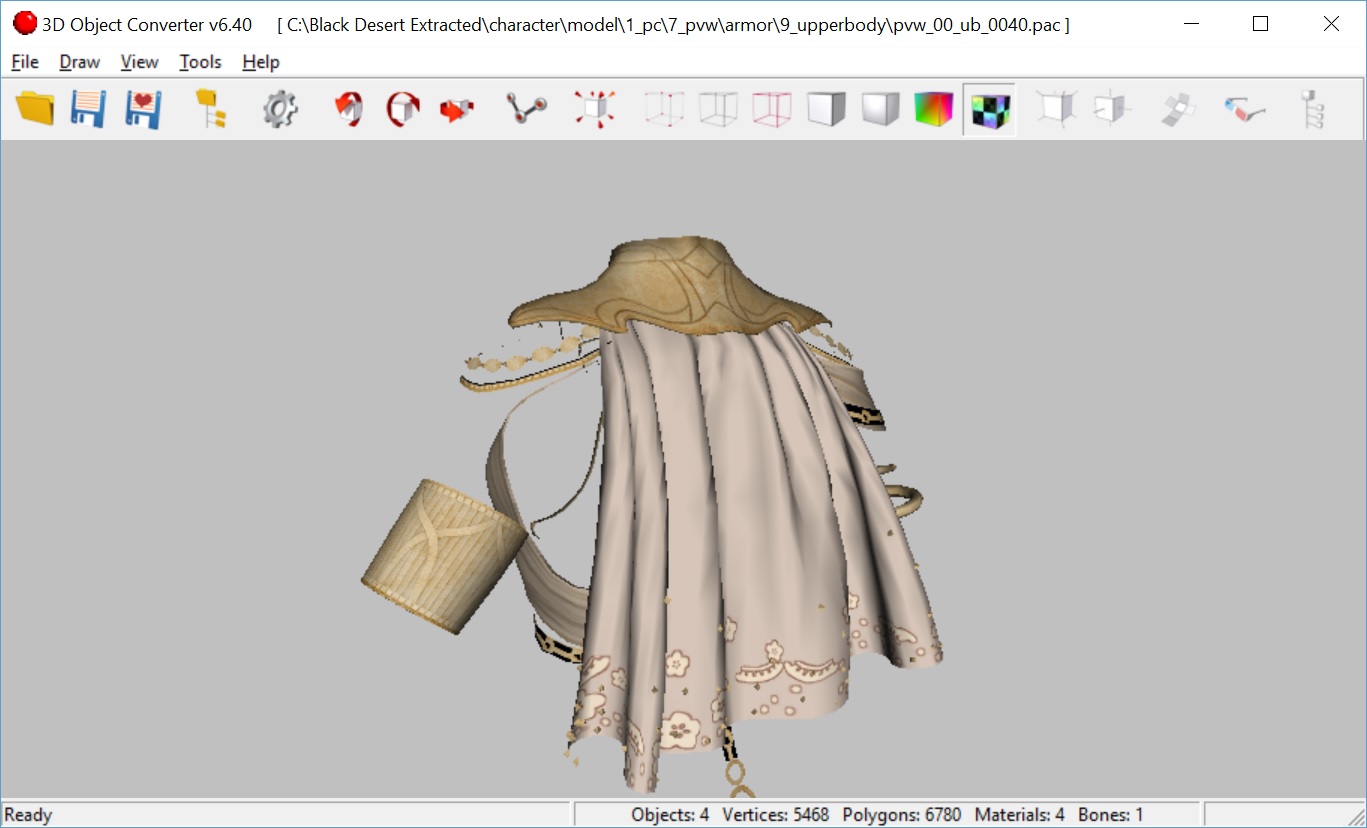The height and width of the screenshot is (828, 1367).
Task: Open a file with the yellow folder icon
Action: tap(35, 108)
